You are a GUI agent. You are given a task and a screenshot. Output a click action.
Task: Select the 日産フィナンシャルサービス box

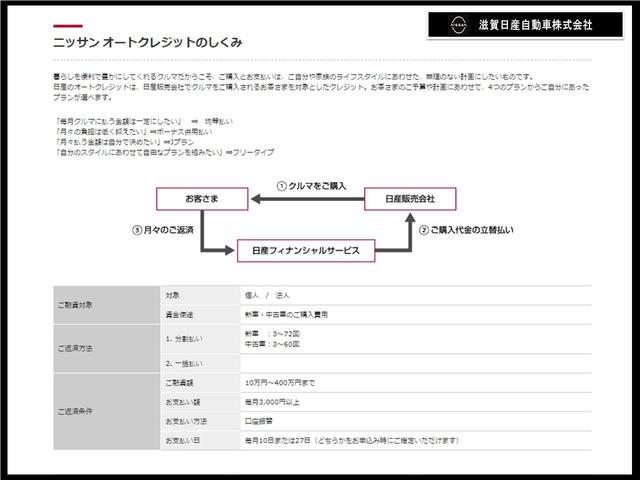pyautogui.click(x=306, y=251)
